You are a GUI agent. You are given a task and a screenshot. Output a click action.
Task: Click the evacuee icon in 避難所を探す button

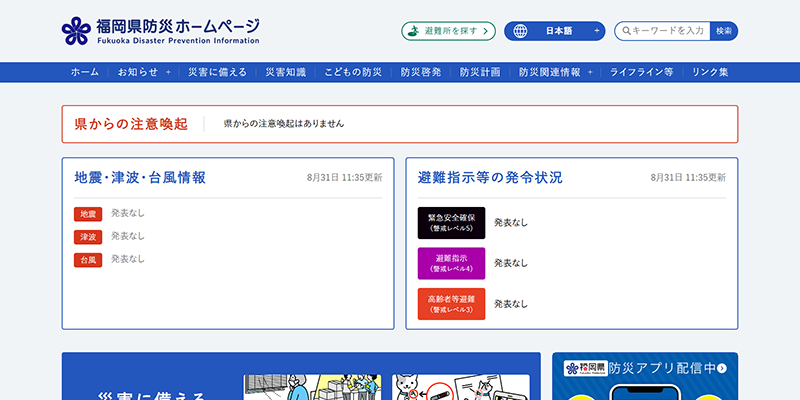click(x=415, y=31)
